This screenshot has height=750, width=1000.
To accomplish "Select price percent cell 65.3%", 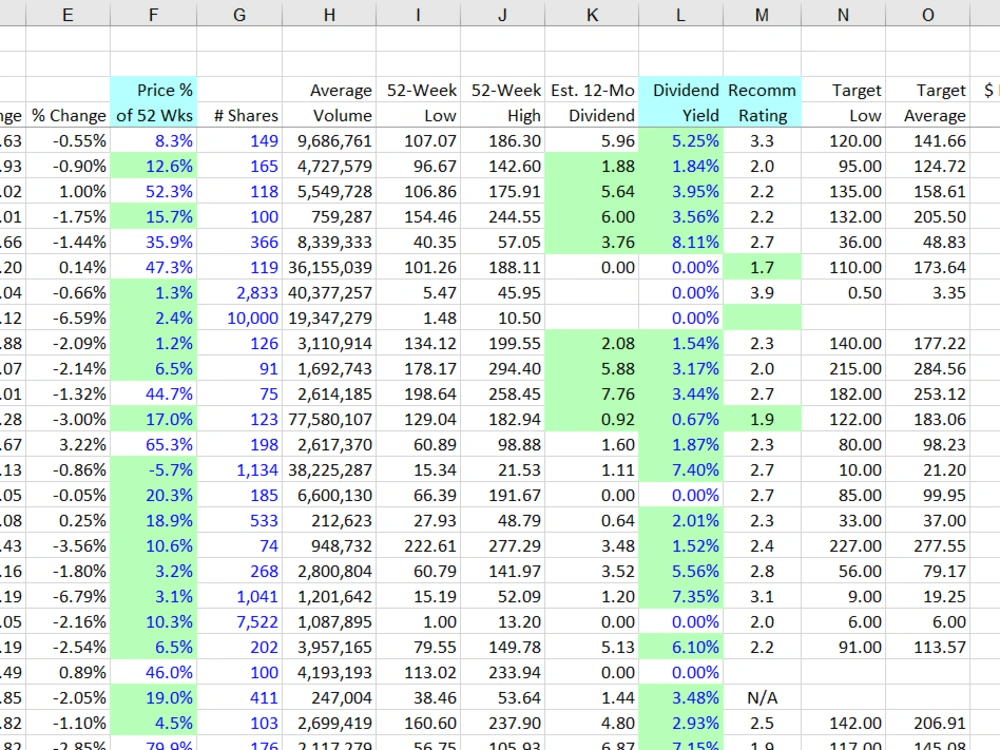I will click(154, 445).
